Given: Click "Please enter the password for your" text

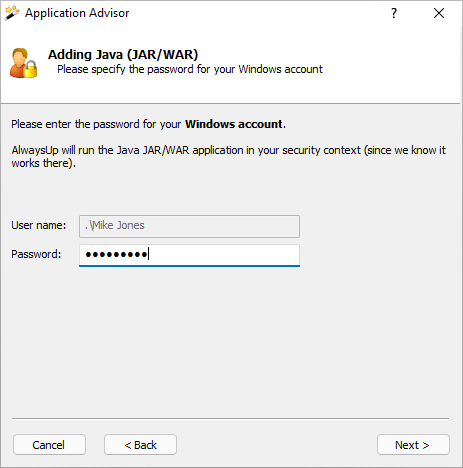Looking at the screenshot, I should [96, 124].
